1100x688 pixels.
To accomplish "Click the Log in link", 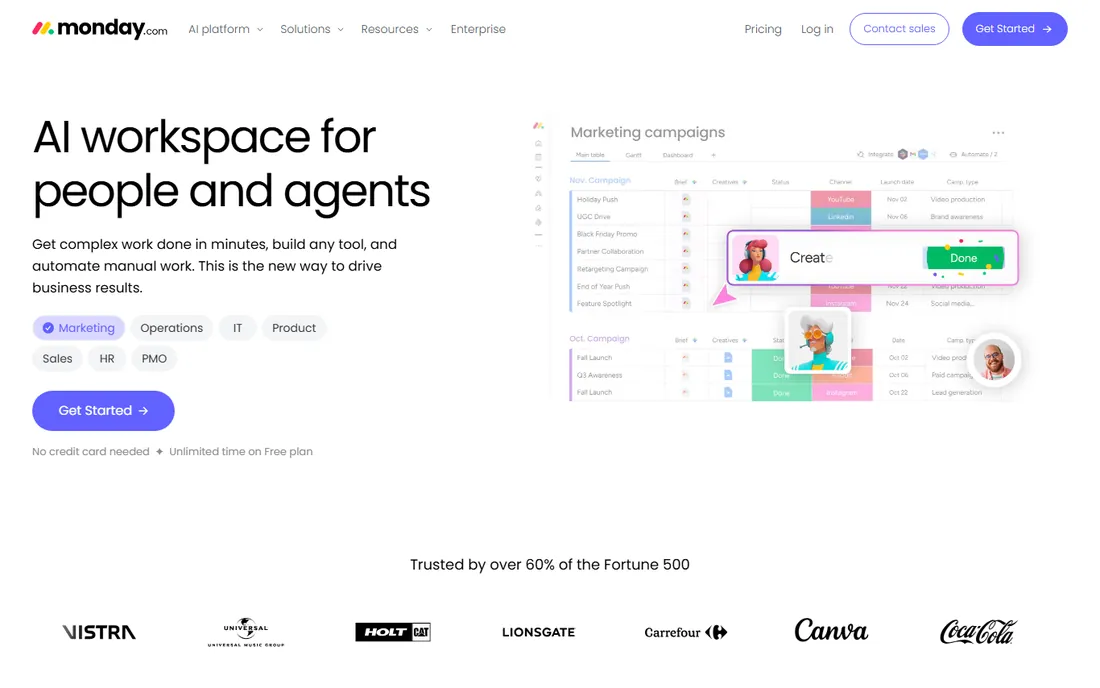I will [817, 29].
